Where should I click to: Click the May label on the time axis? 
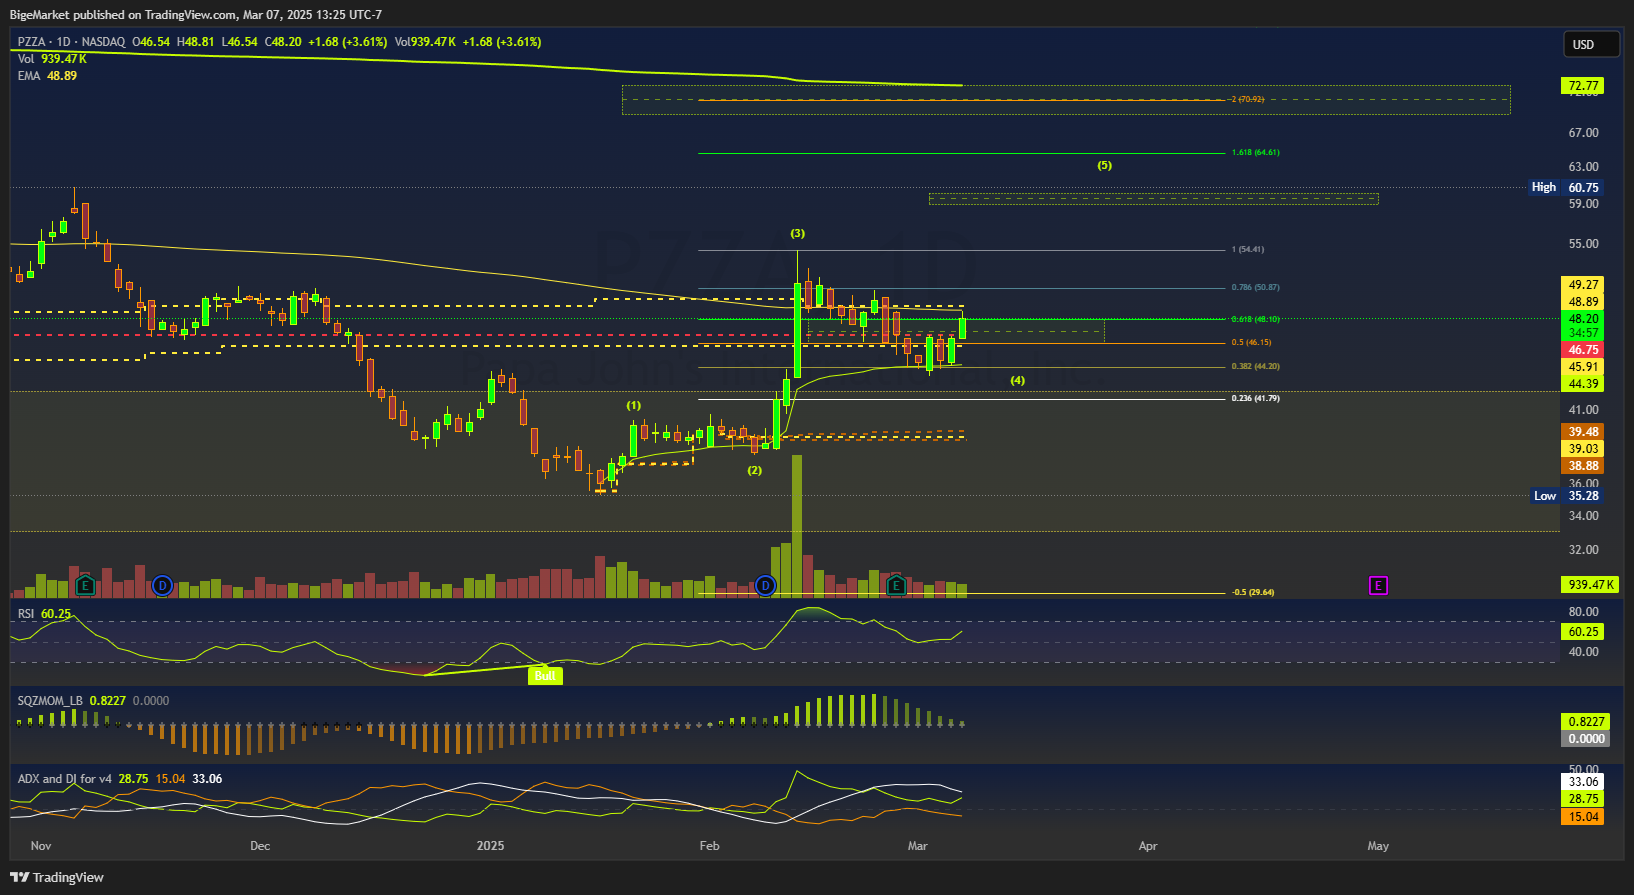coord(1378,846)
